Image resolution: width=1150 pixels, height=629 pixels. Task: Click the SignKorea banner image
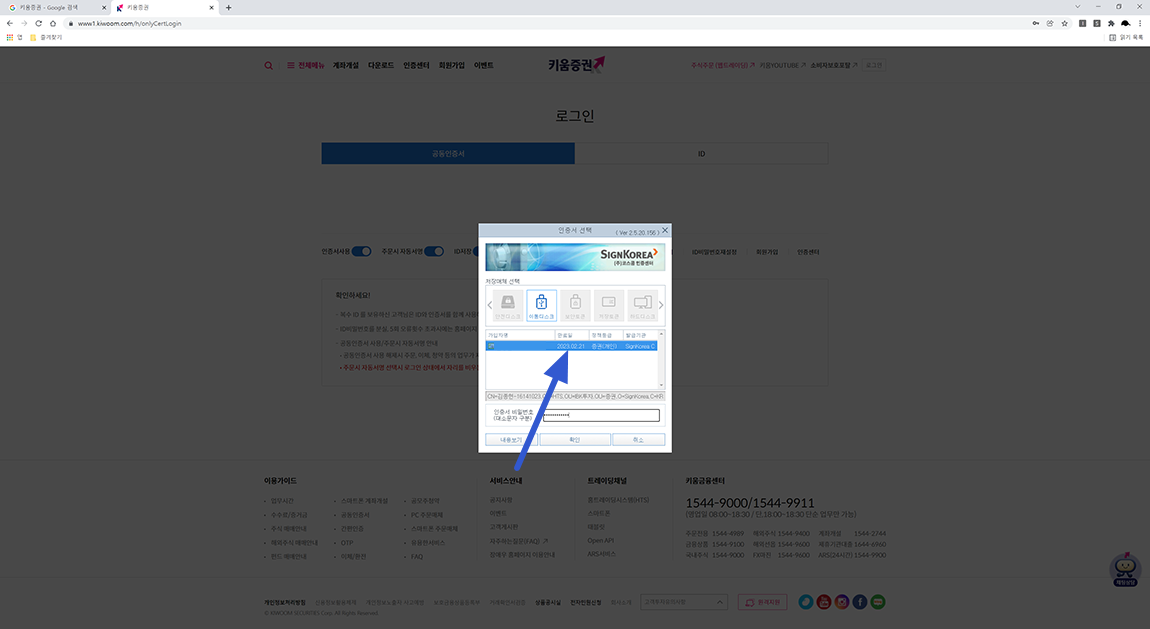coord(575,257)
